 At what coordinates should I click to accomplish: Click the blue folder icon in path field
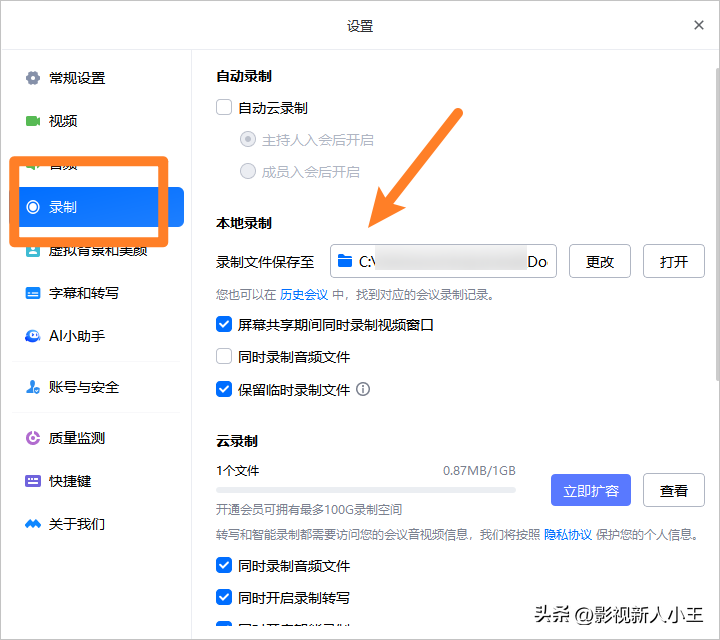coord(345,261)
